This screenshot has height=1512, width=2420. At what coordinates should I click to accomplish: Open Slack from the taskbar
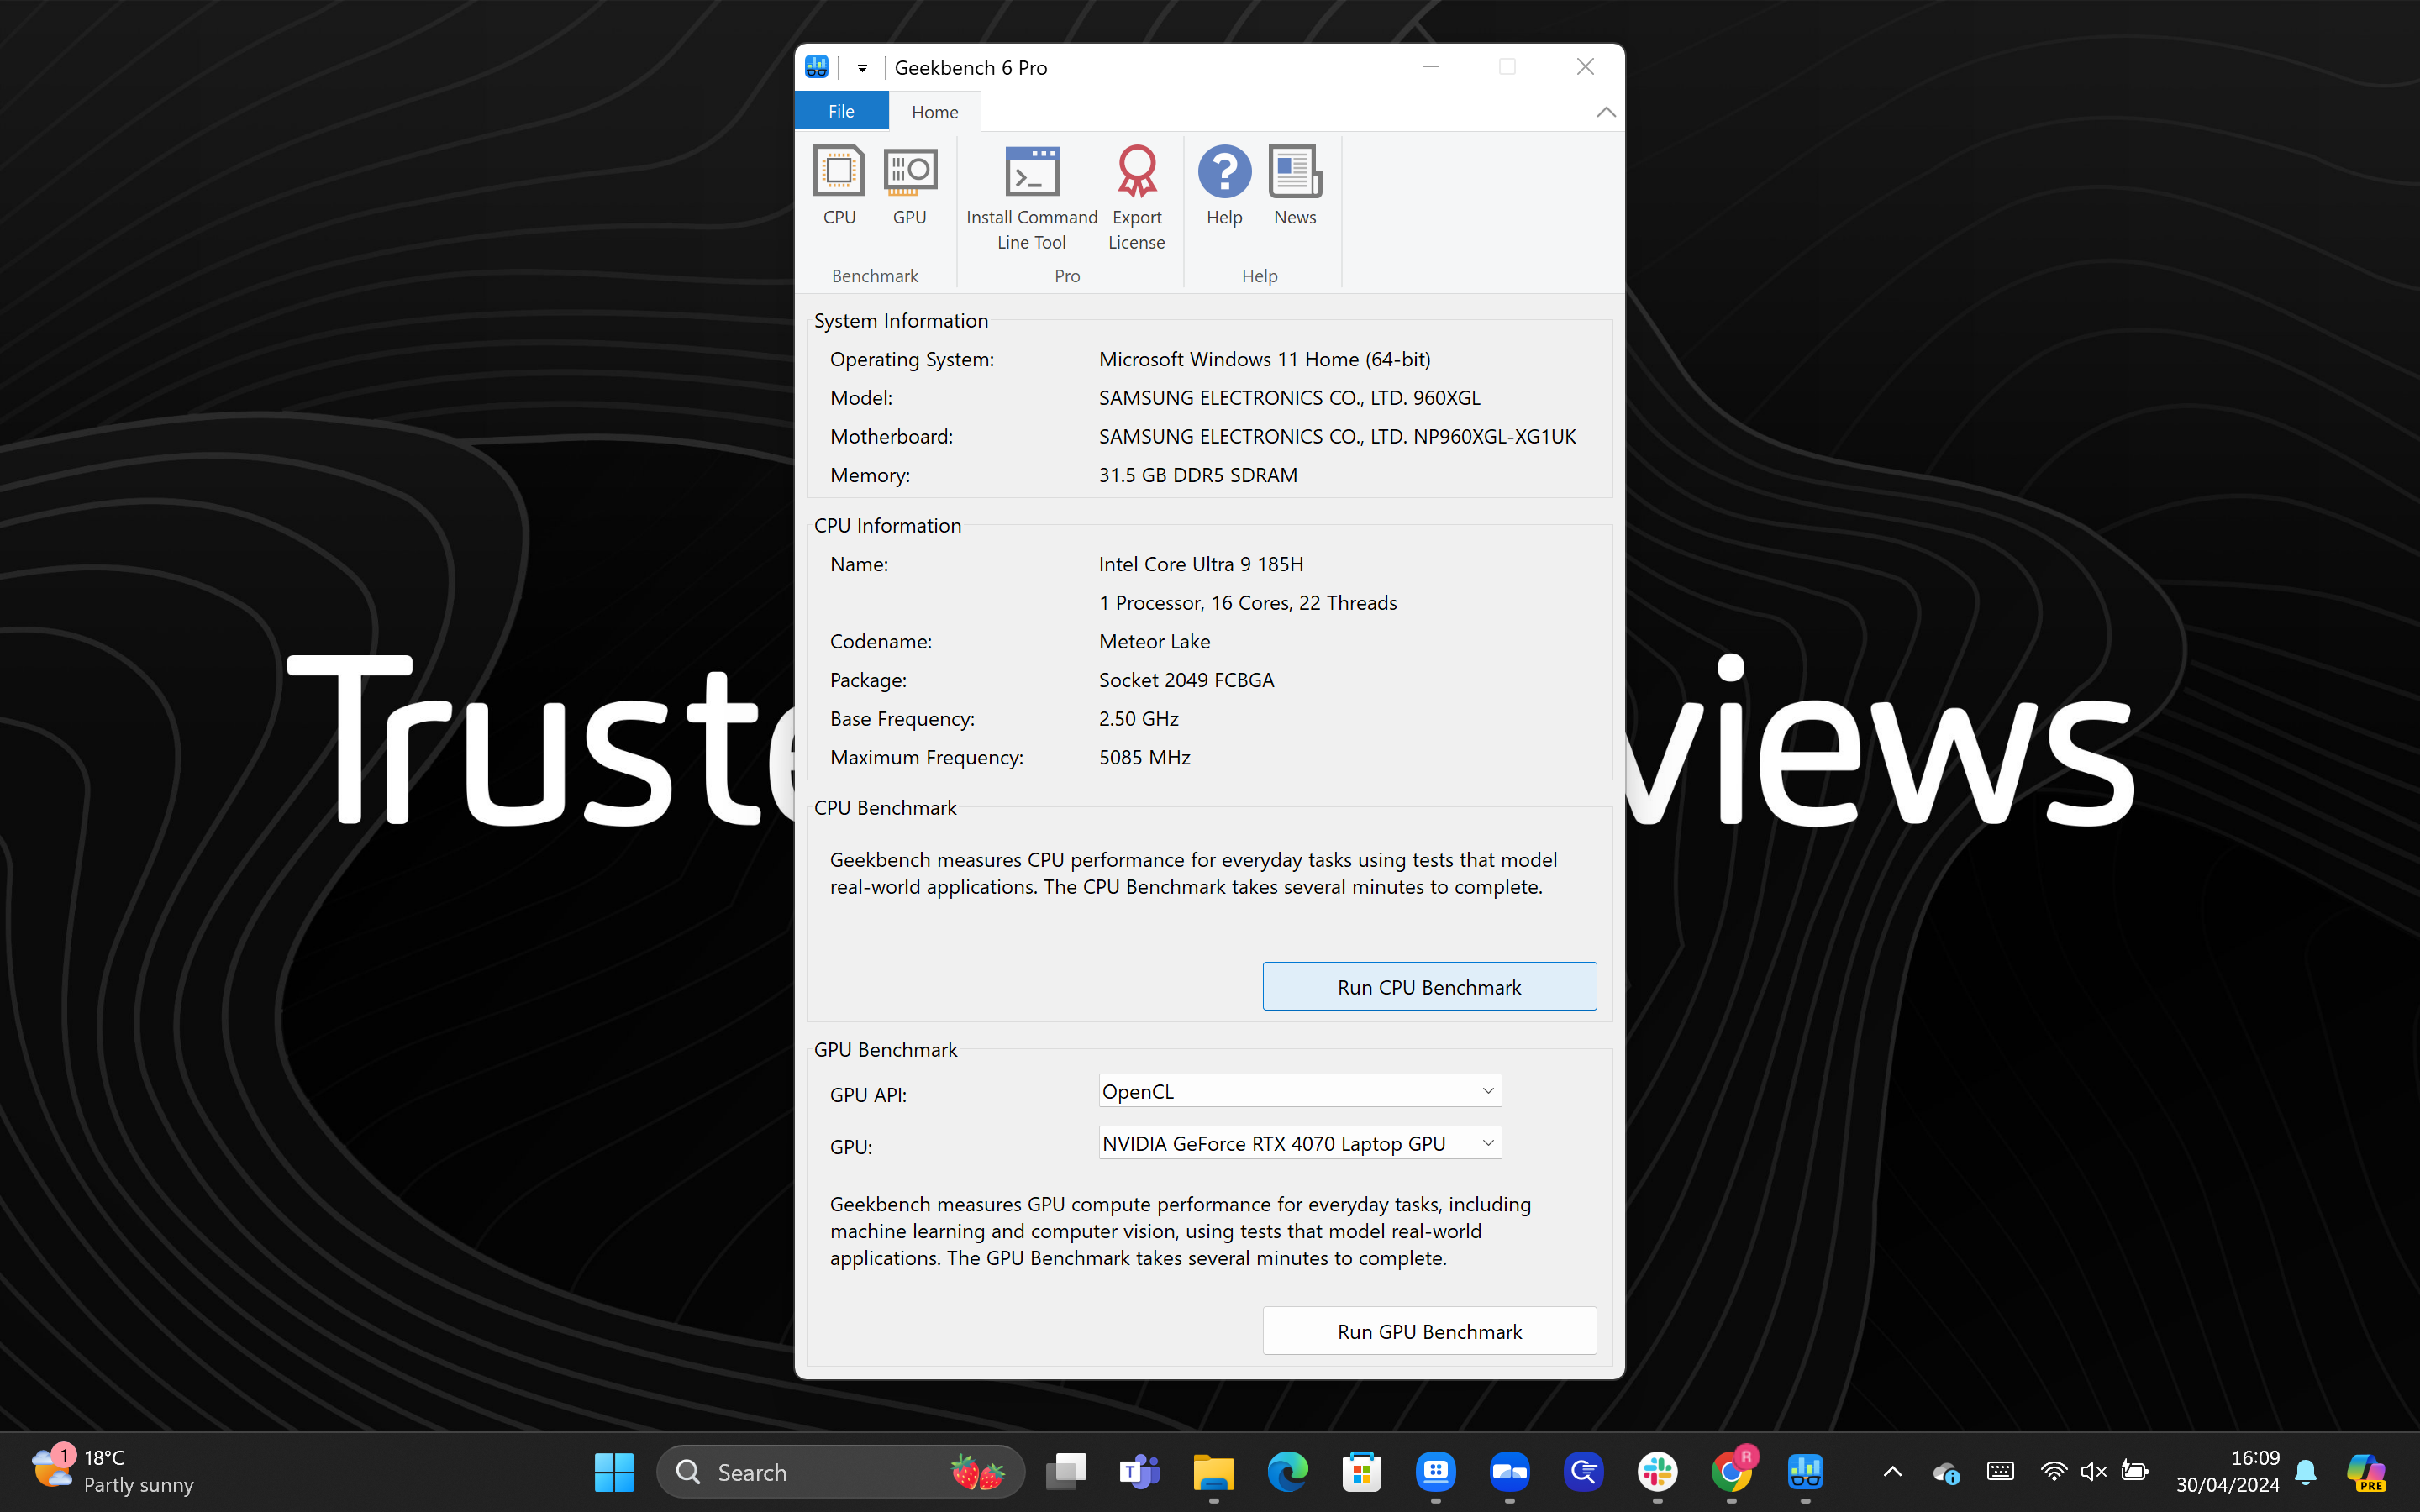tap(1658, 1472)
